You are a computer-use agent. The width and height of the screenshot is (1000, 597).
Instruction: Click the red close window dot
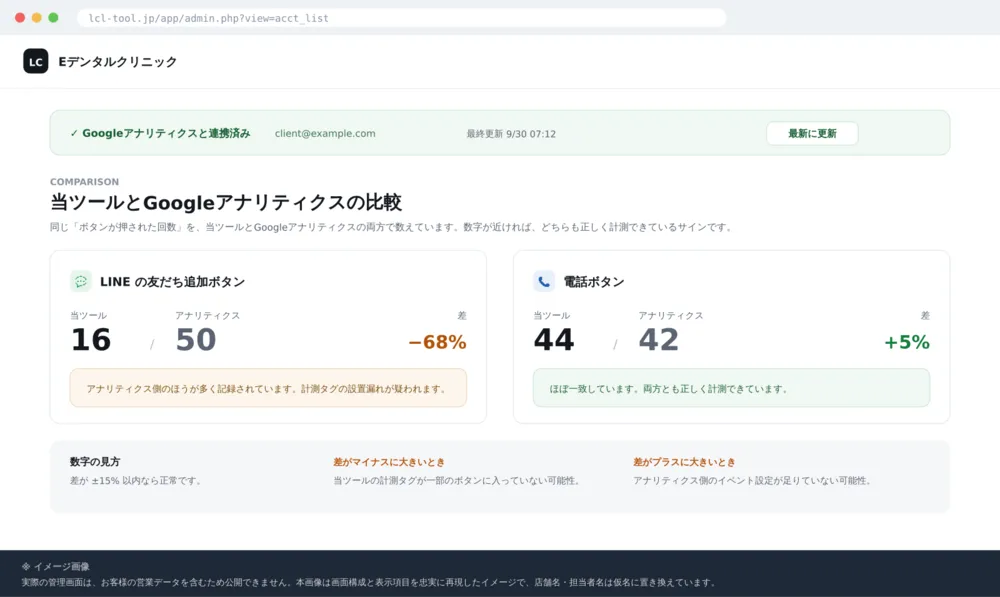pos(20,18)
